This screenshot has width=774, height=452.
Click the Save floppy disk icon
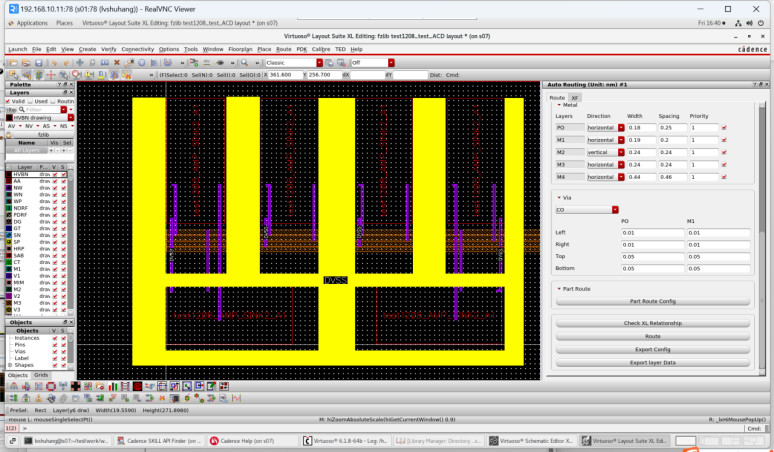[x=39, y=63]
